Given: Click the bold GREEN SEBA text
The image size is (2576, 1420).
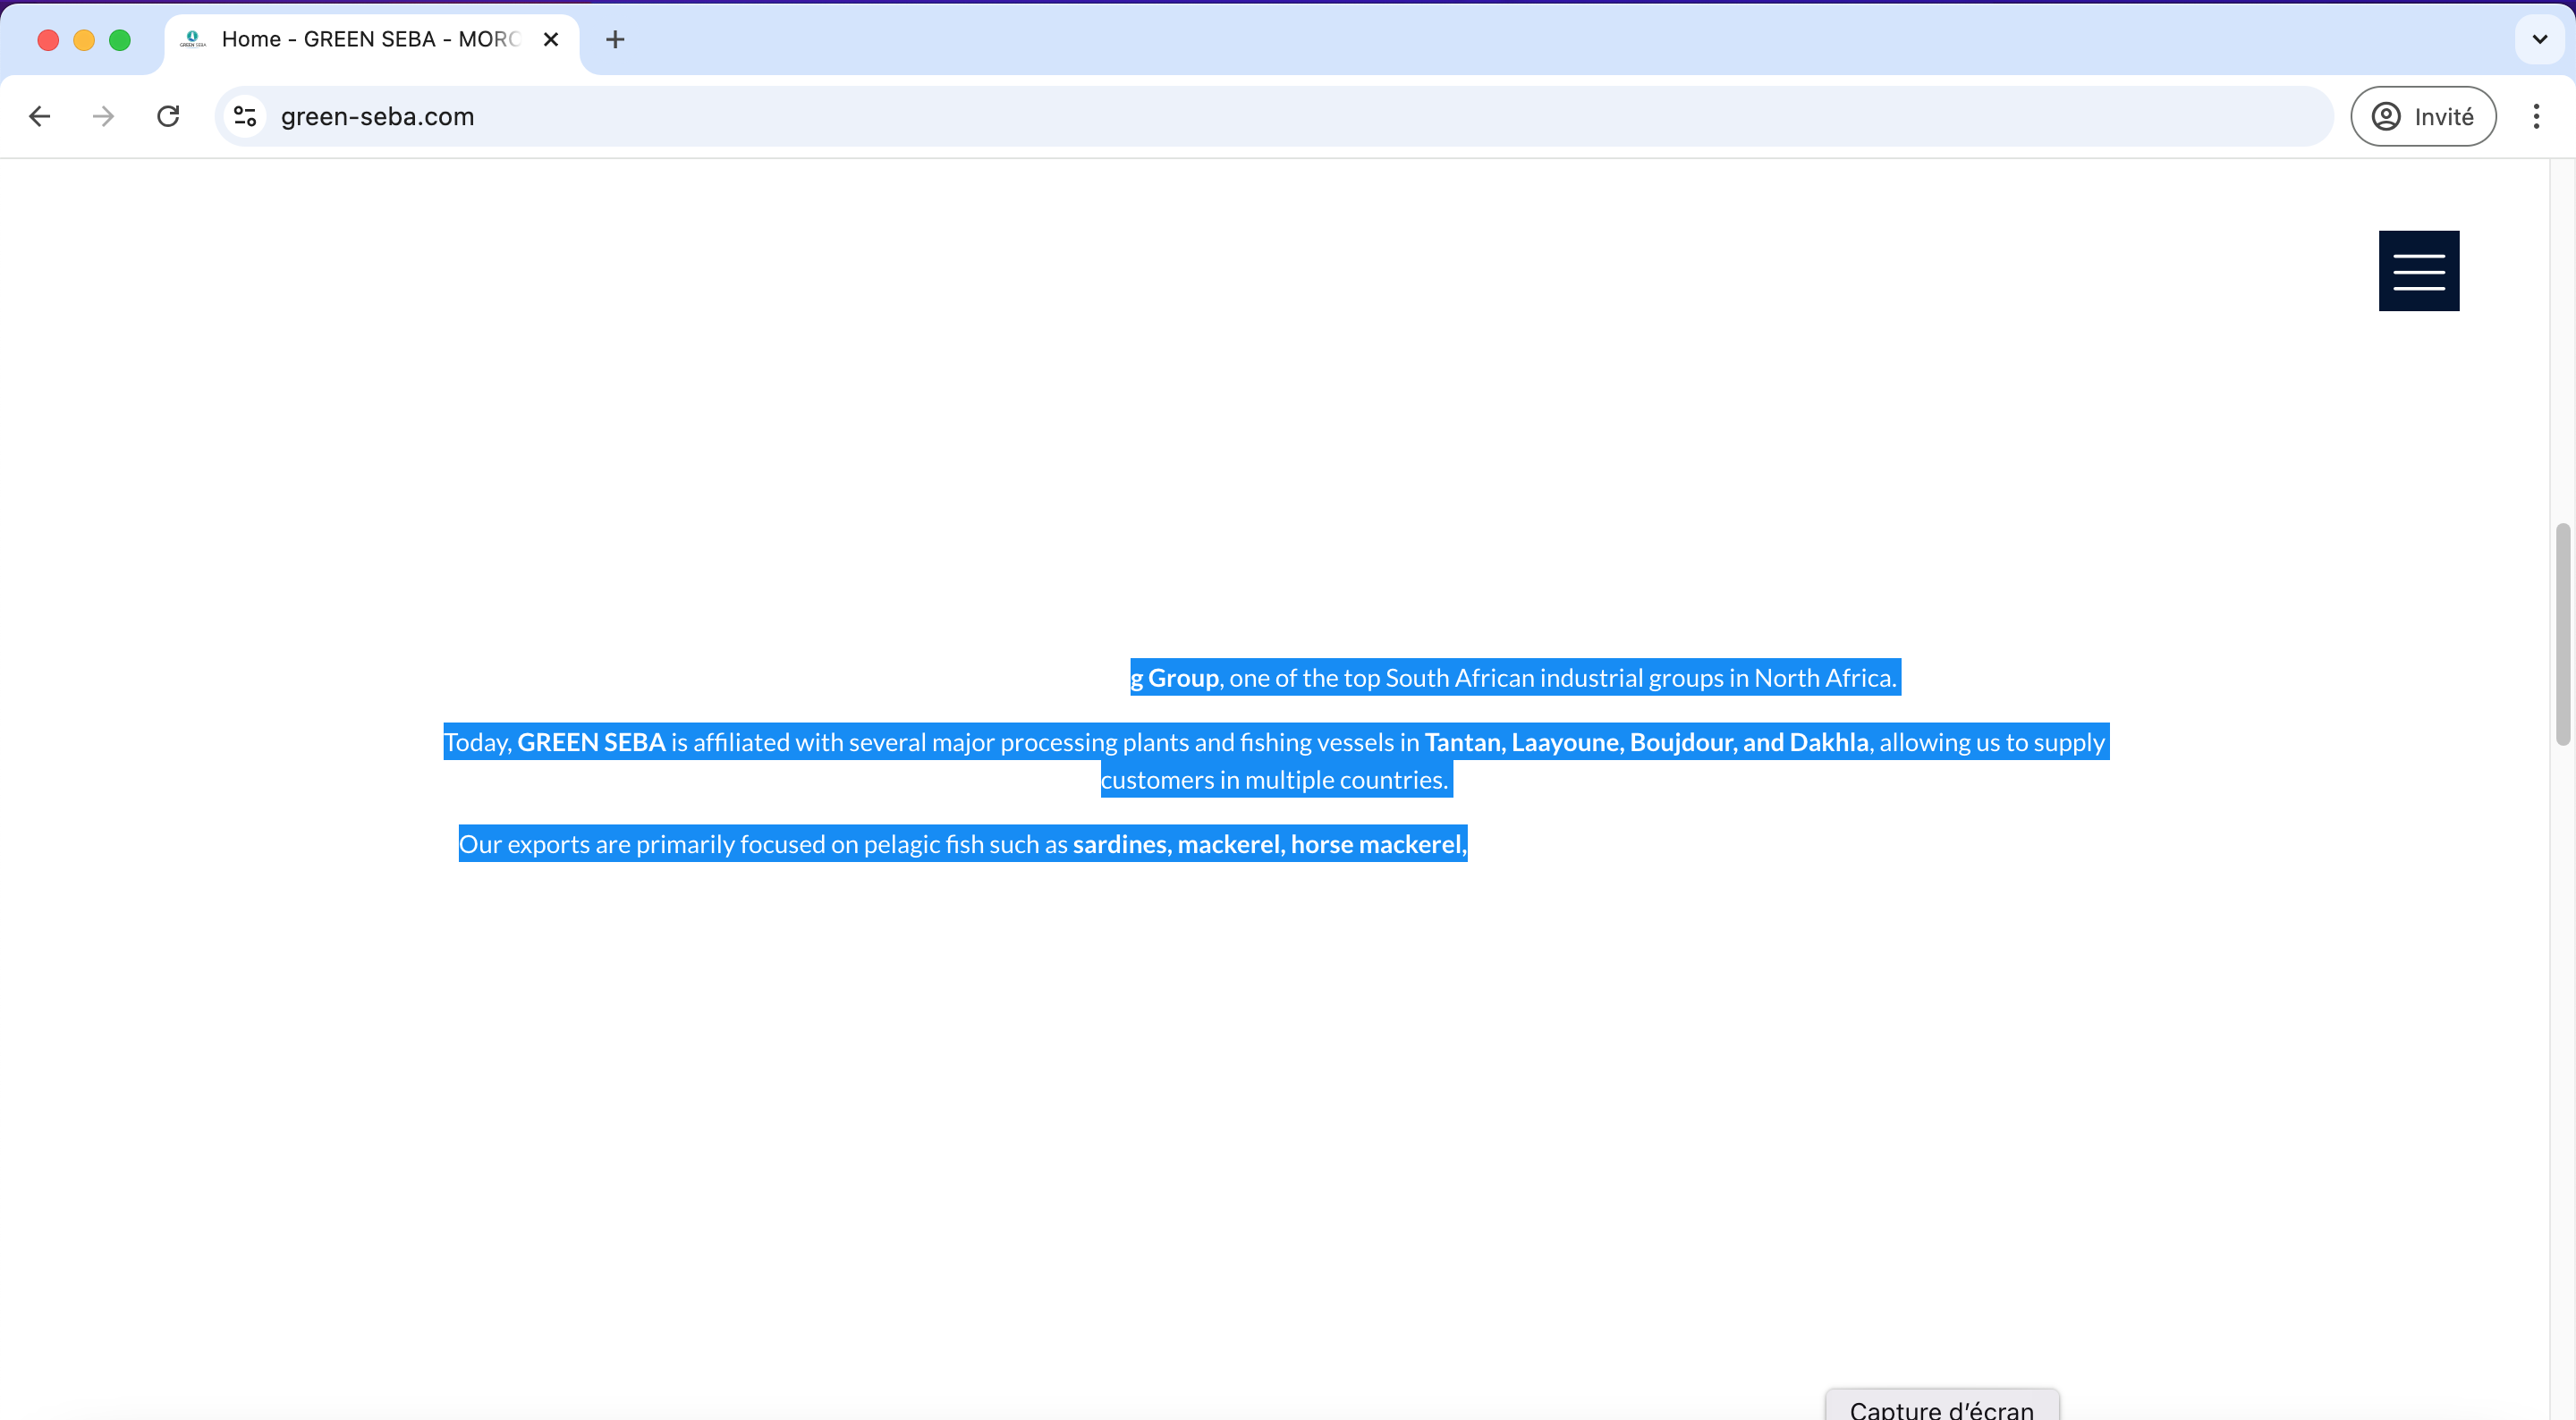Looking at the screenshot, I should [x=591, y=742].
